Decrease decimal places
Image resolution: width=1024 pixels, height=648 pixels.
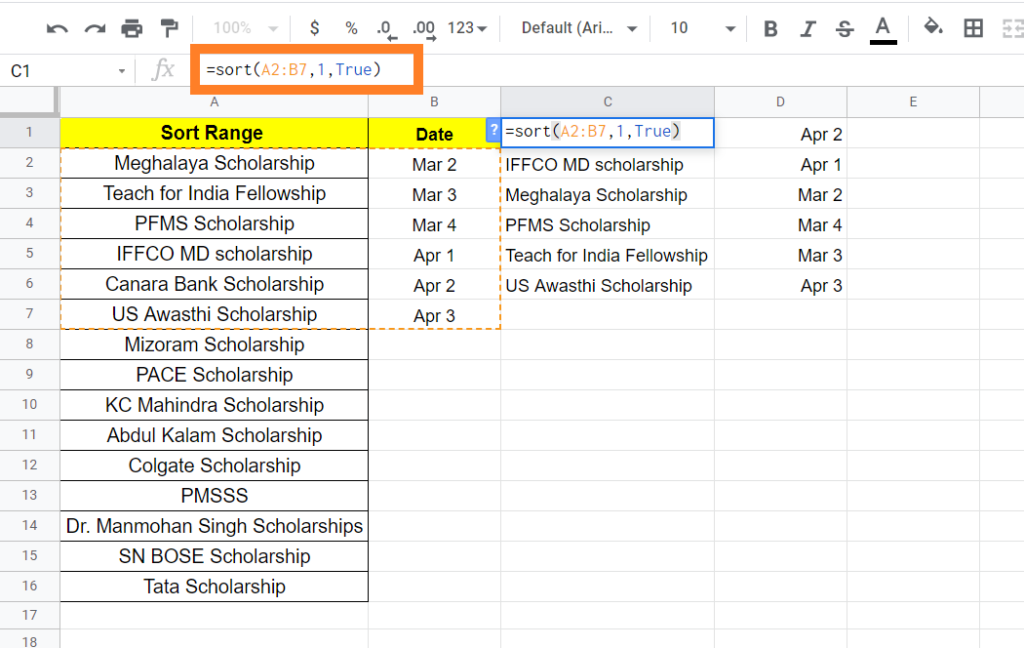tap(388, 28)
